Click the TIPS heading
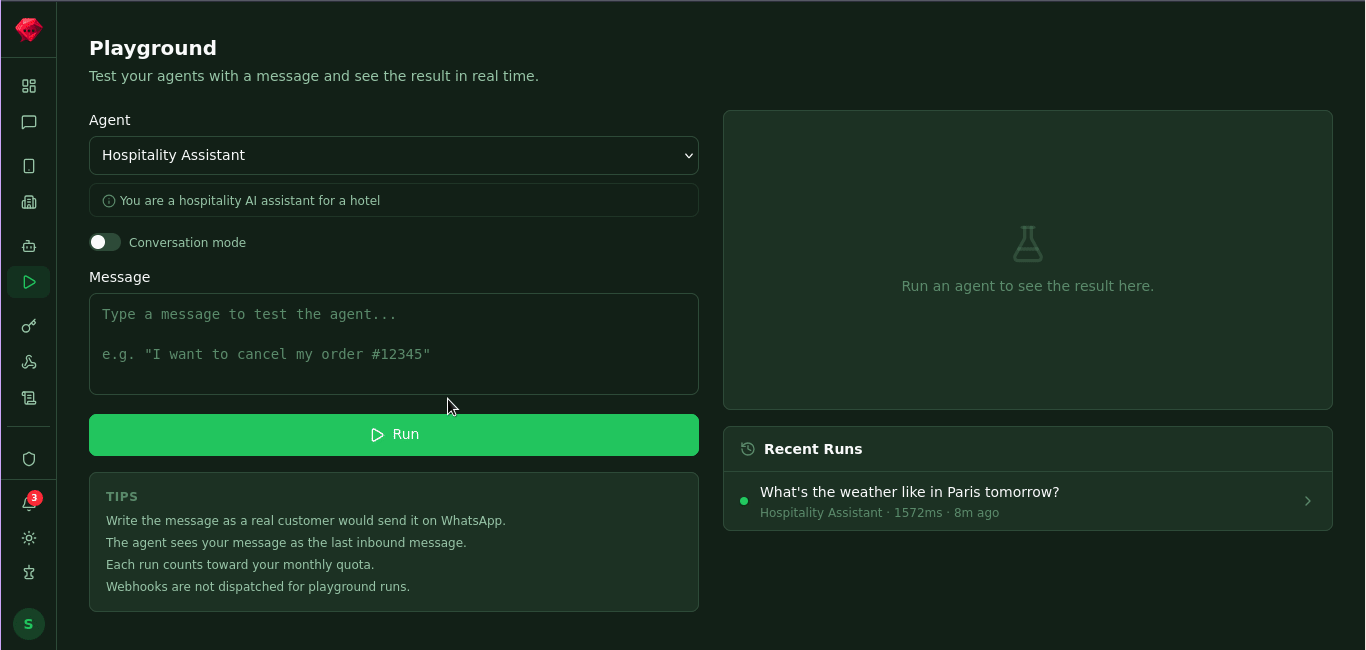 (122, 497)
